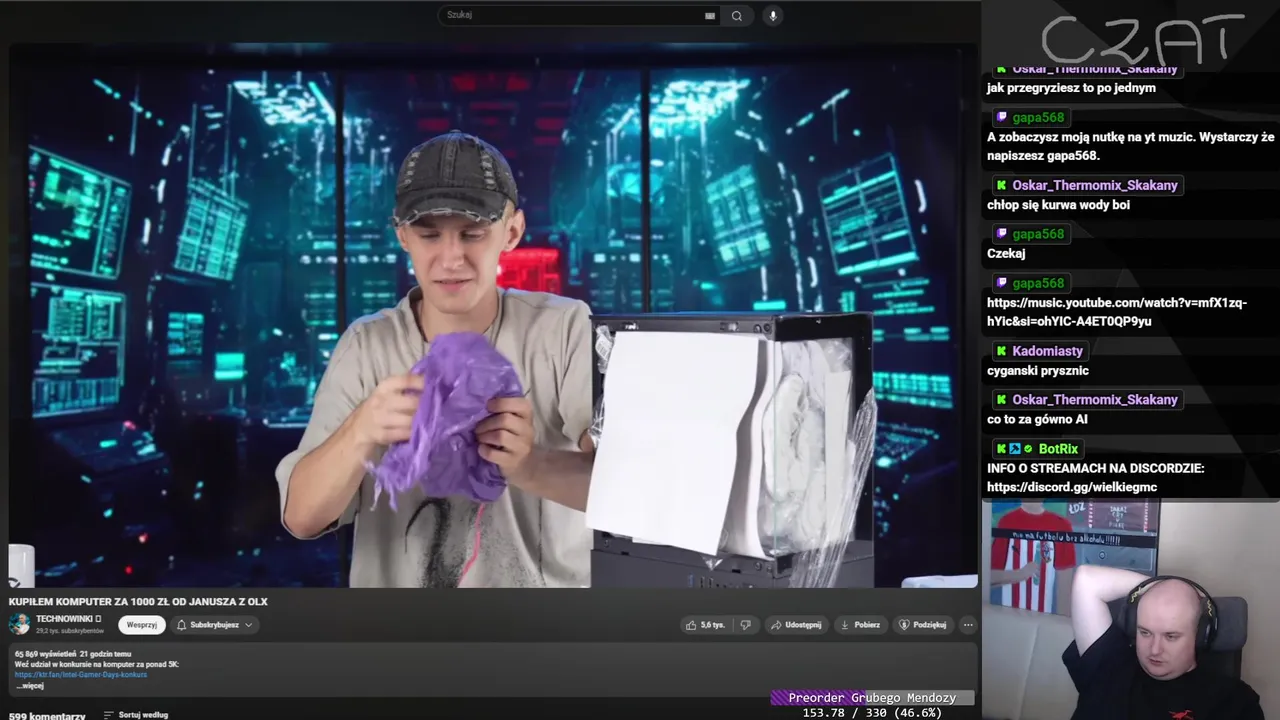Like the video with thumbs-up 5,6 tys.
The image size is (1280, 720).
[x=705, y=625]
